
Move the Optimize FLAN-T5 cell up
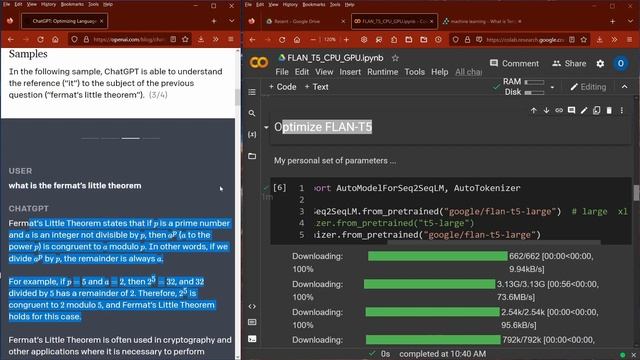coord(533,110)
